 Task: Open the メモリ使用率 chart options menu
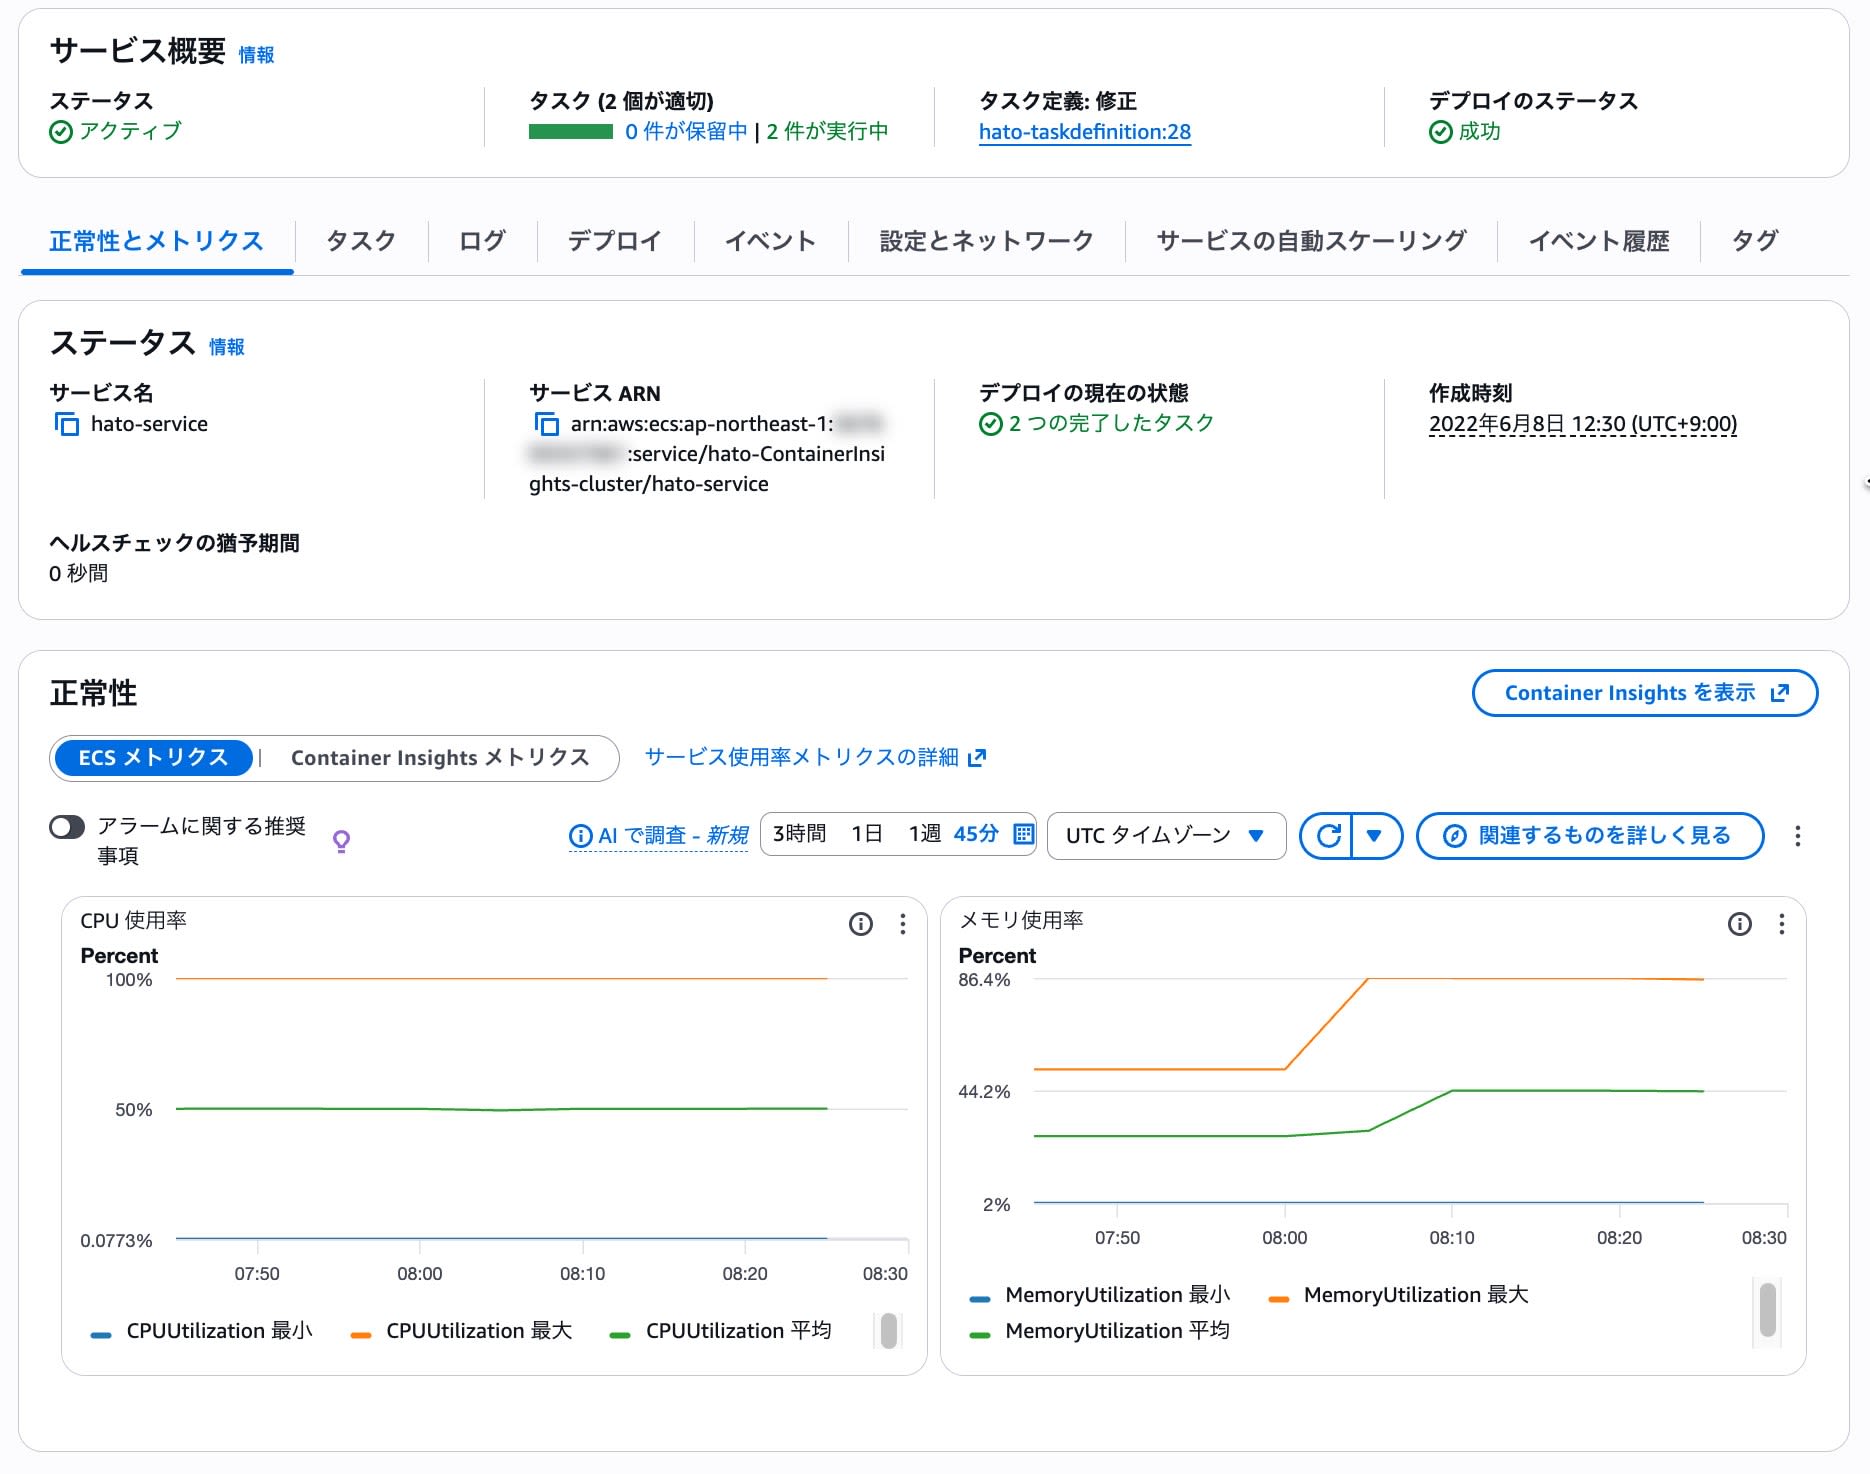point(1782,925)
